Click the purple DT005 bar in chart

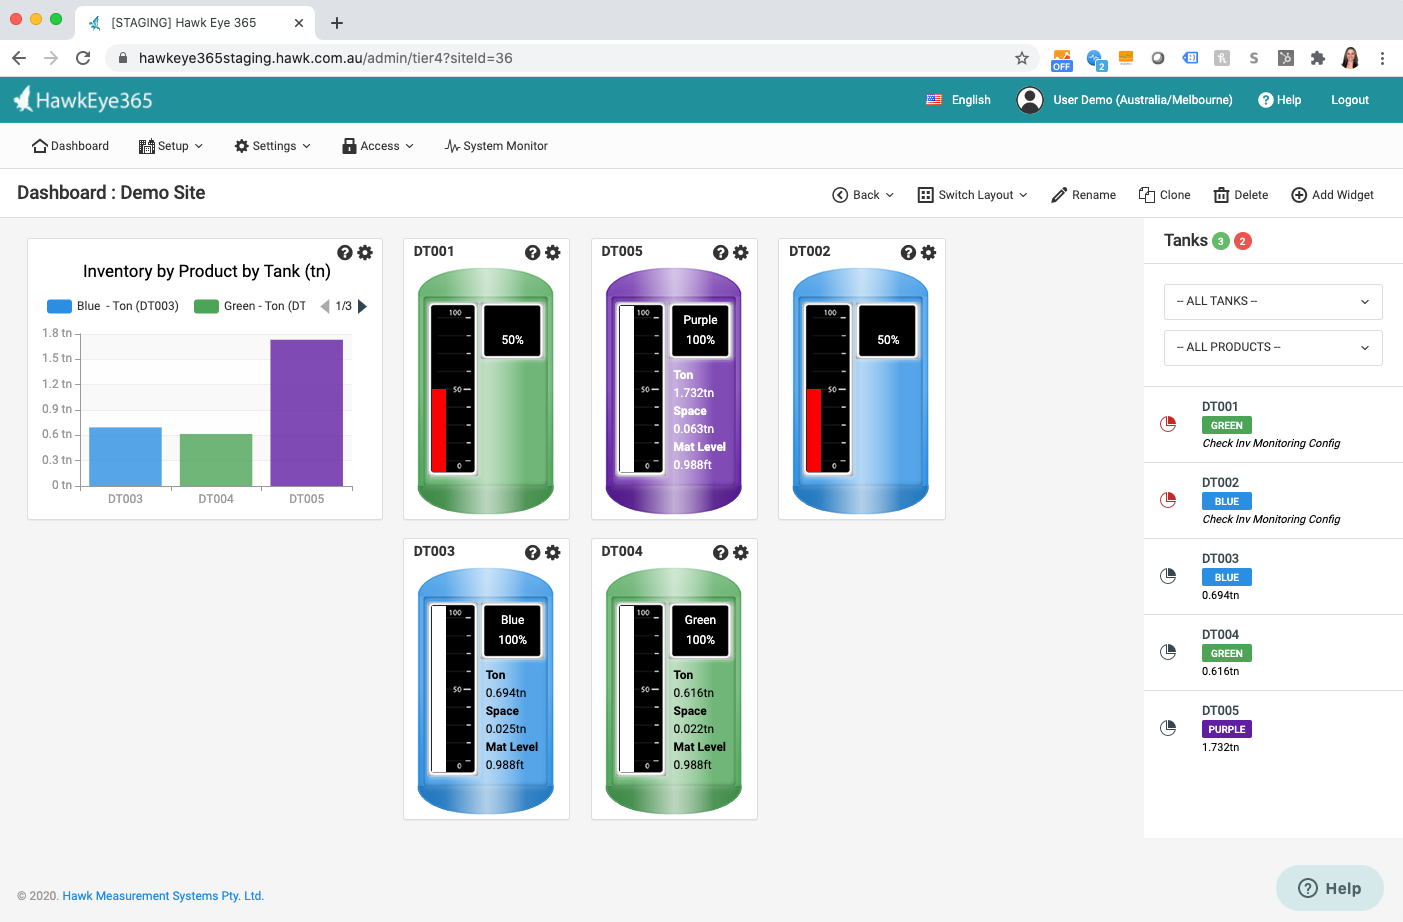point(306,413)
